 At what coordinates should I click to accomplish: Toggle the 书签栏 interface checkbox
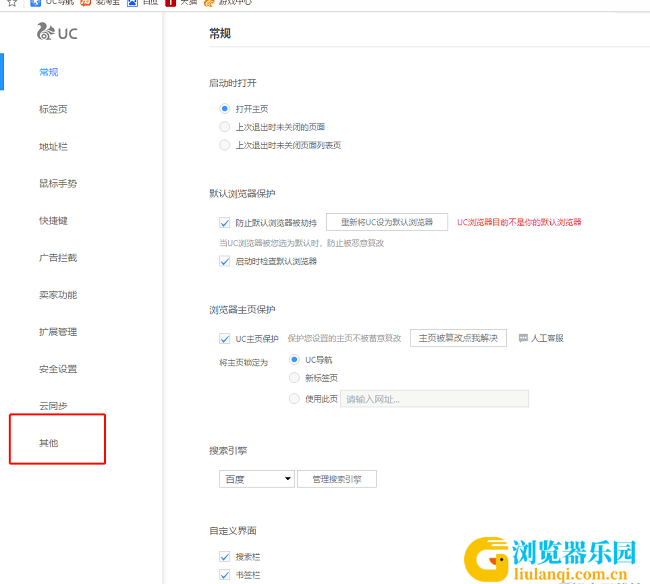225,575
